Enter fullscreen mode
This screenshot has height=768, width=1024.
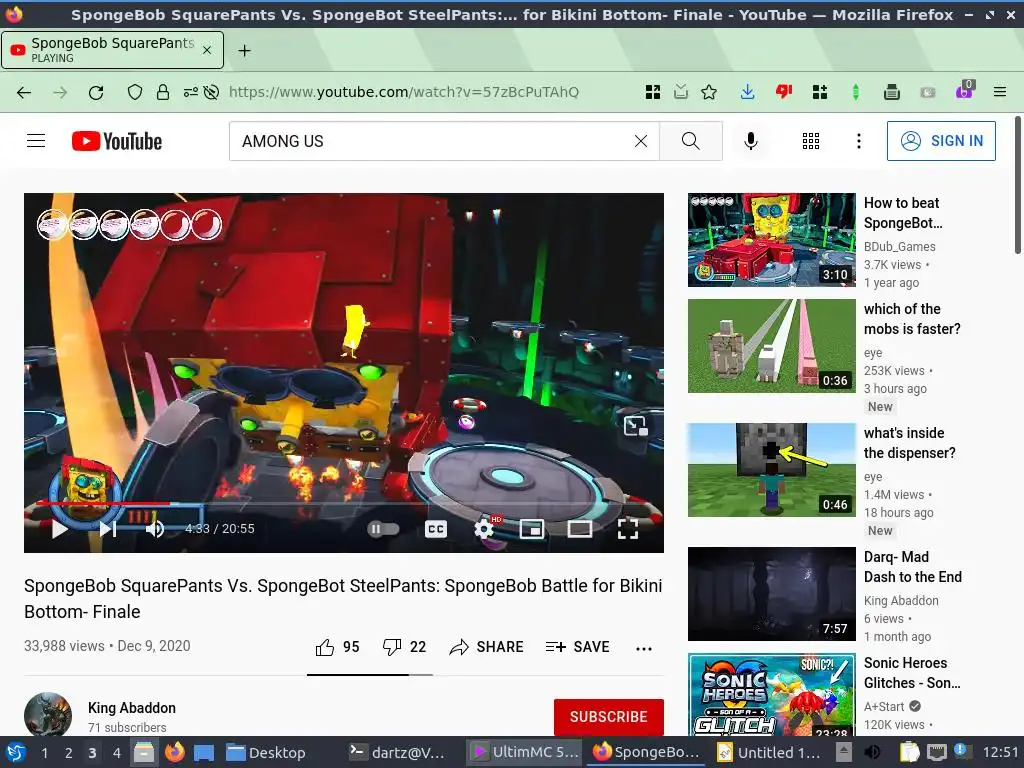pyautogui.click(x=628, y=529)
